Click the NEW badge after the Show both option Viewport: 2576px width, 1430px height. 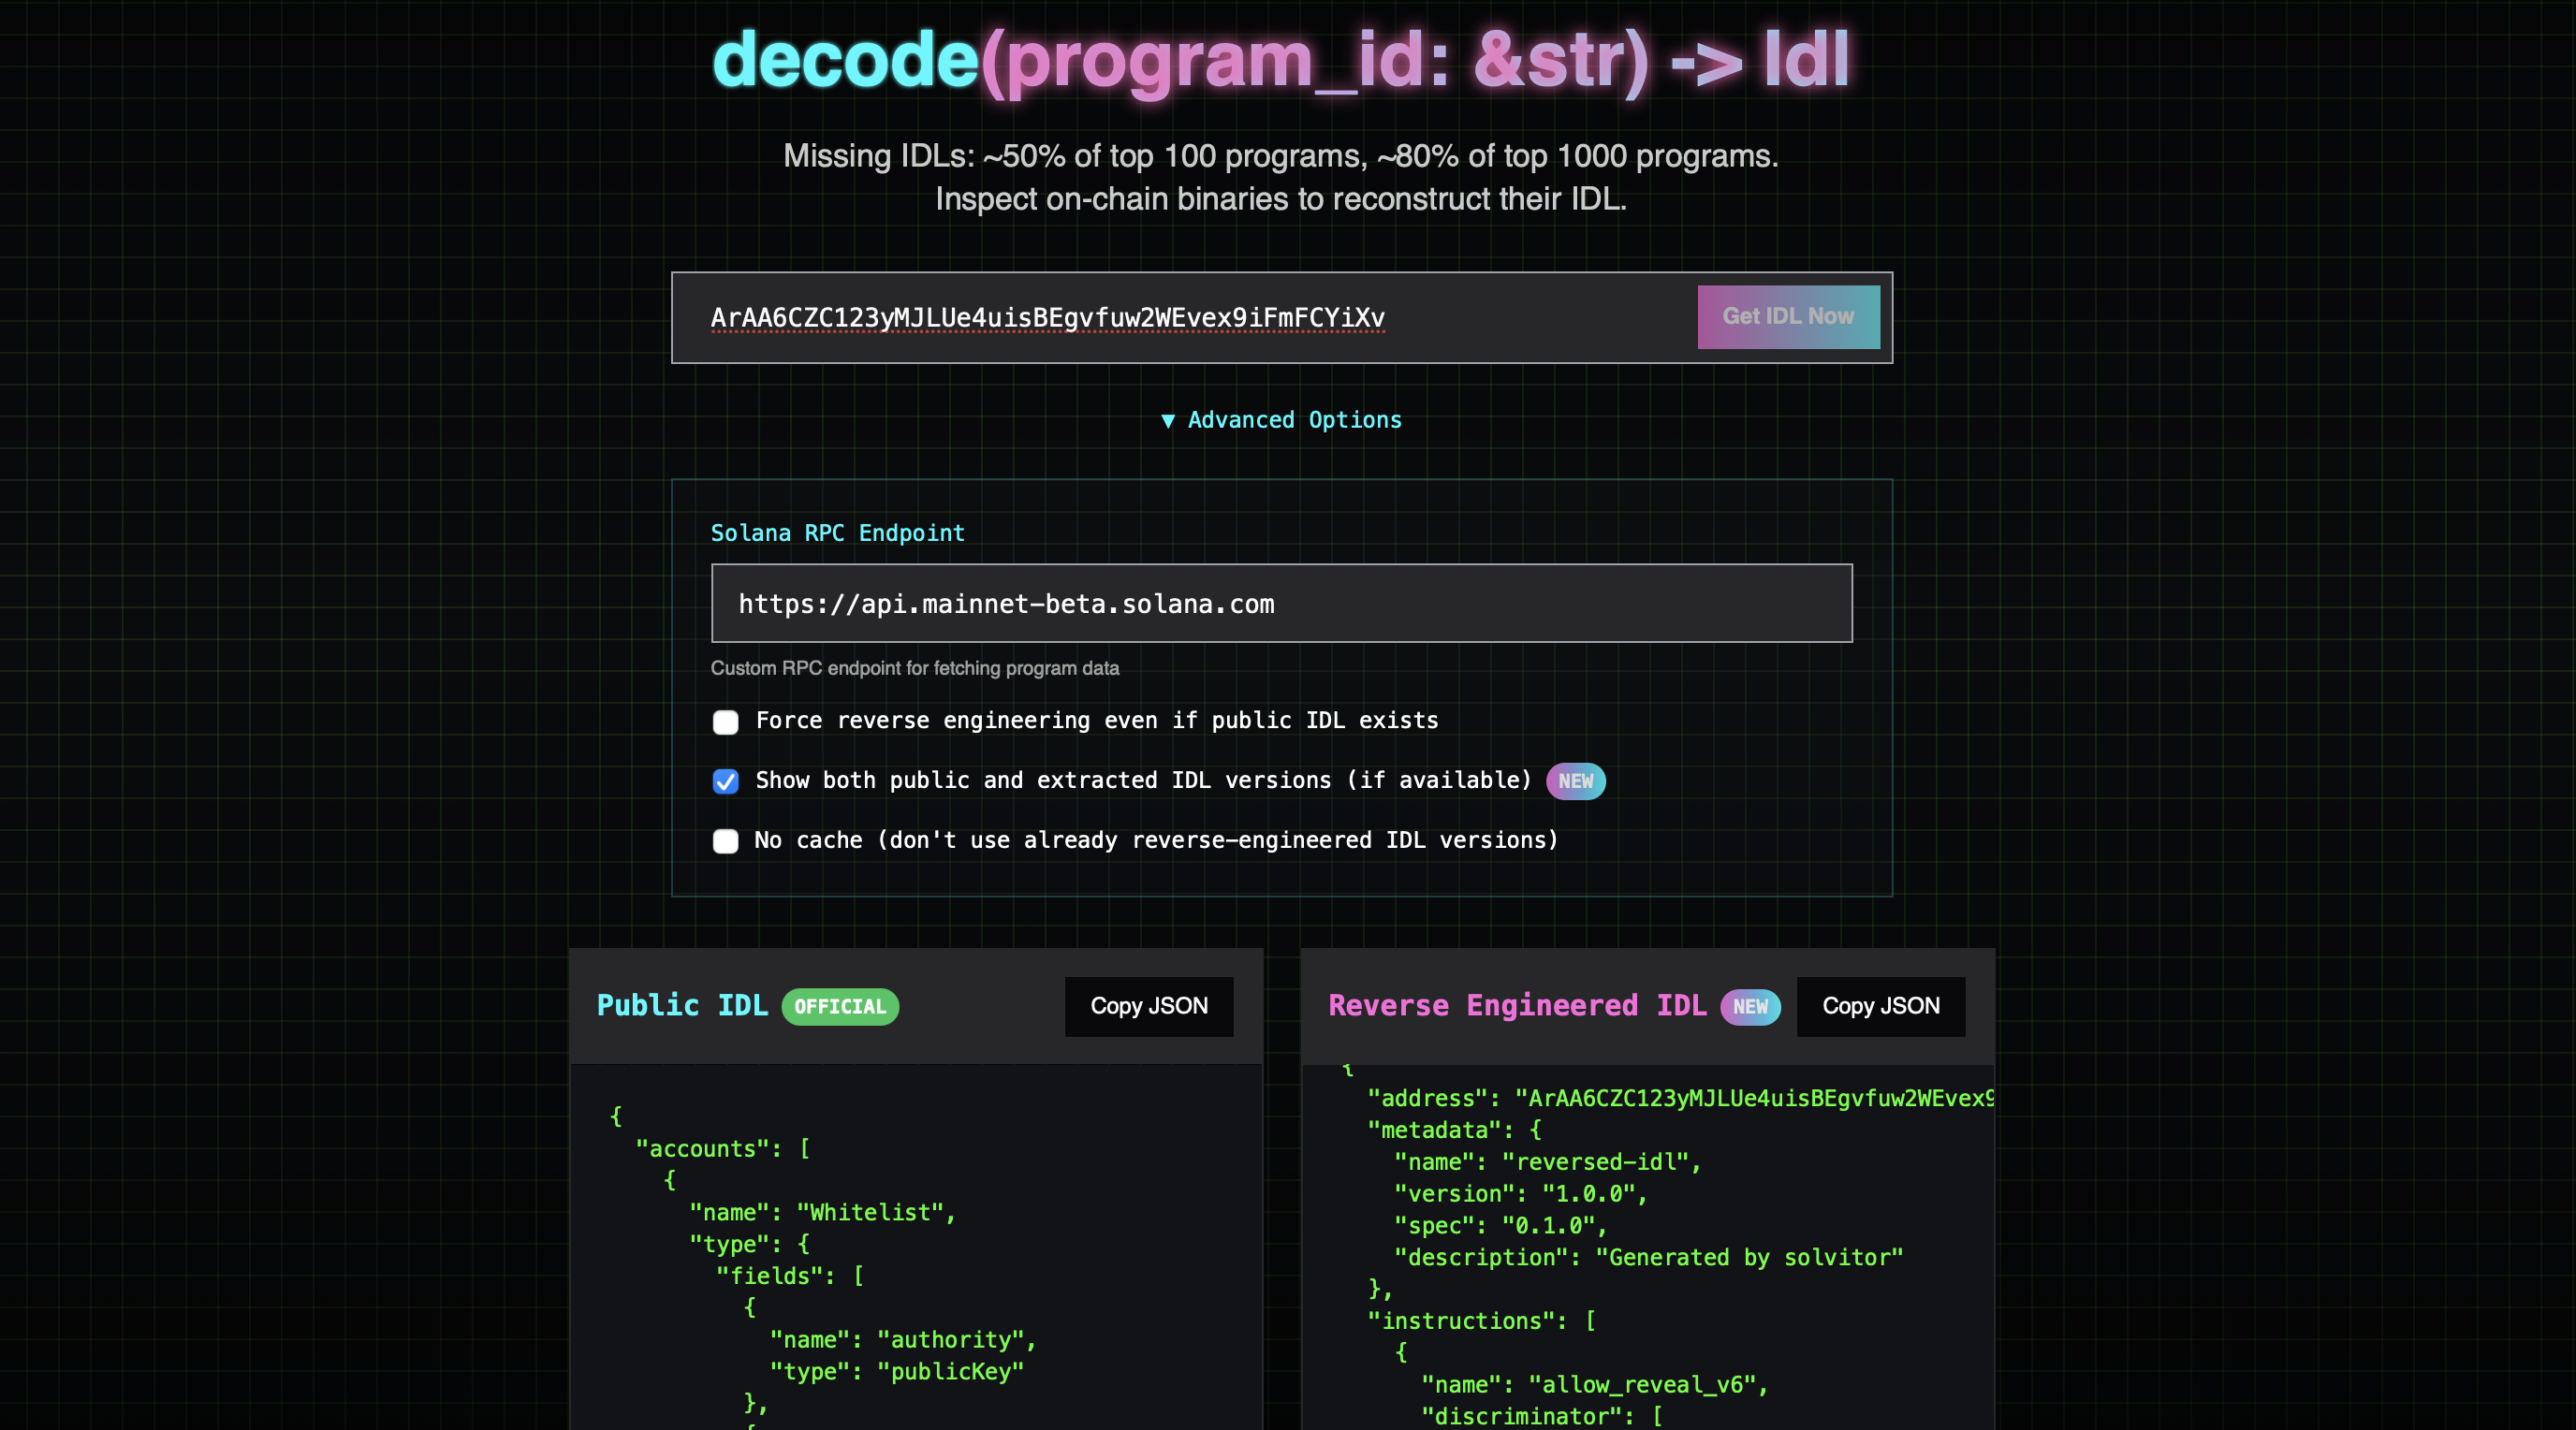(1575, 781)
